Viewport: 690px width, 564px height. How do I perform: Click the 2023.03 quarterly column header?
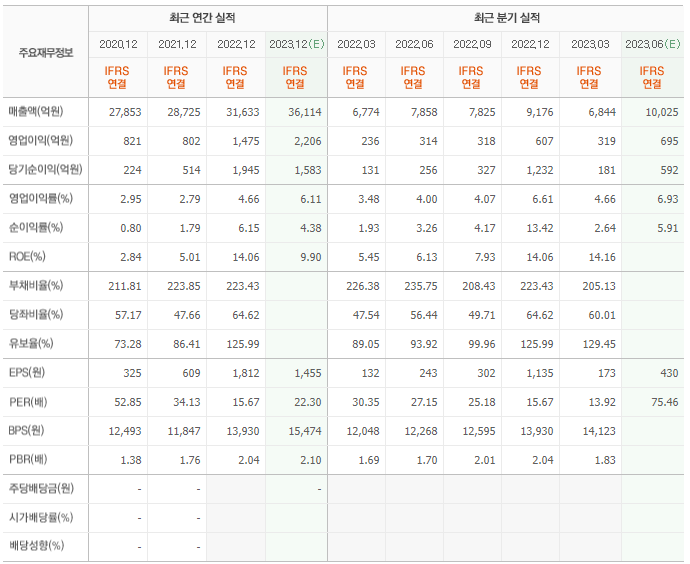pyautogui.click(x=591, y=44)
